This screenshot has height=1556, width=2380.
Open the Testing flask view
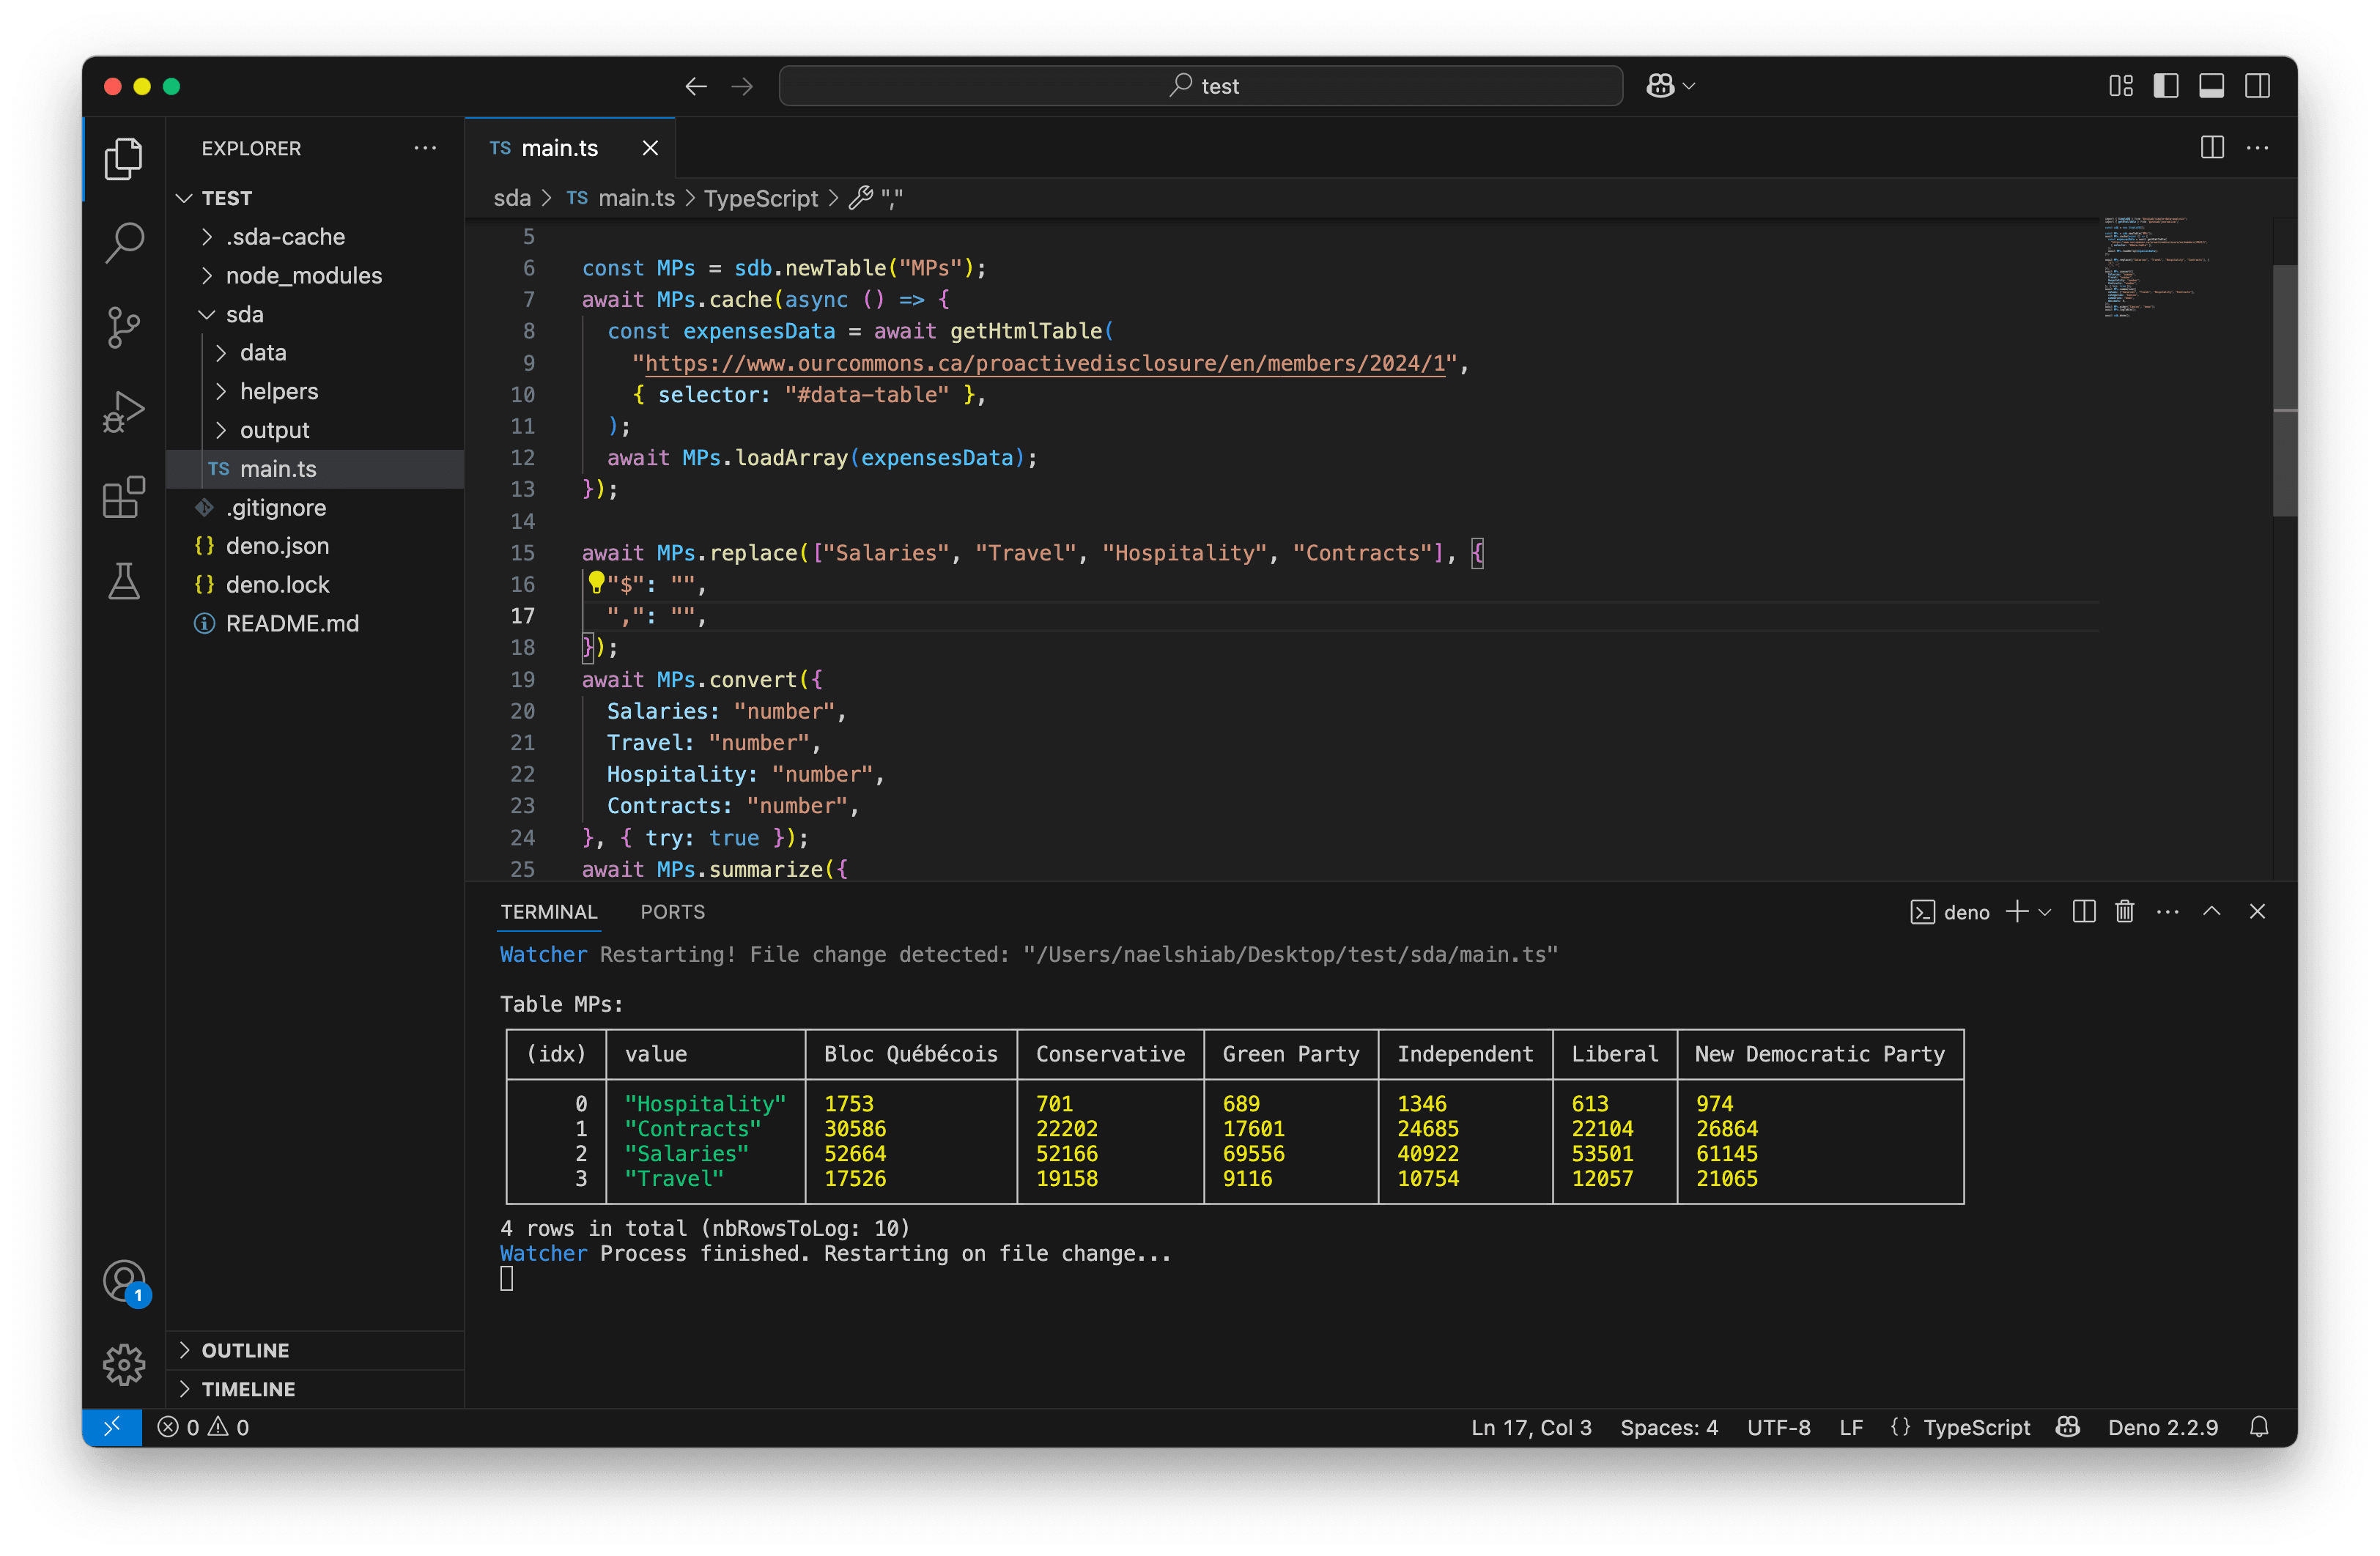124,581
